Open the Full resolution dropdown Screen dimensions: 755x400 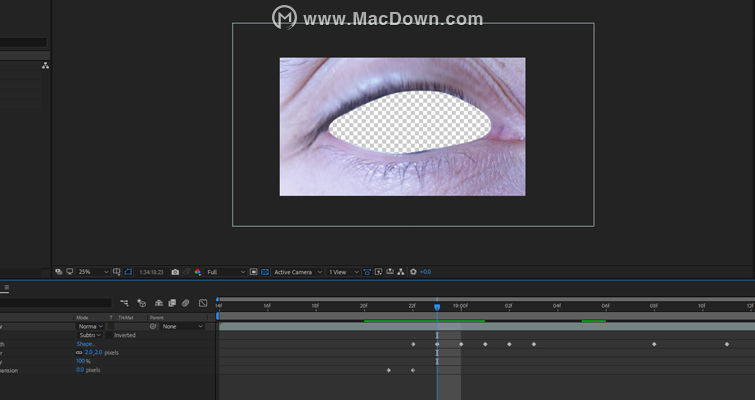pyautogui.click(x=226, y=272)
